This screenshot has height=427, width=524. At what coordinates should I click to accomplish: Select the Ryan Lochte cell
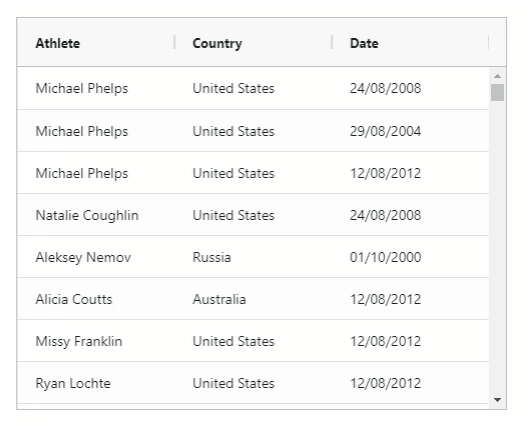tap(96, 383)
